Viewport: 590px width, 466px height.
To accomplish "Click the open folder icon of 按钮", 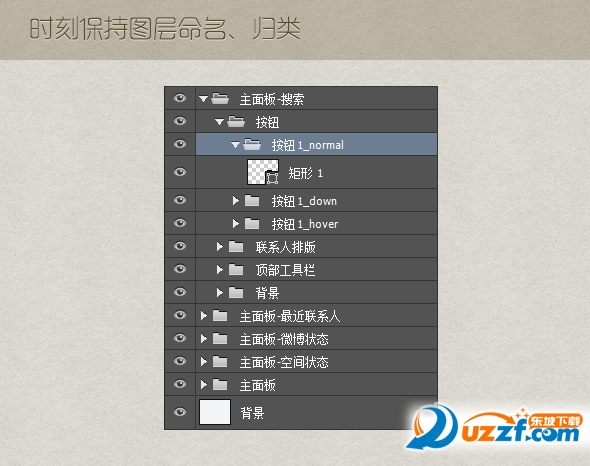I will [236, 122].
